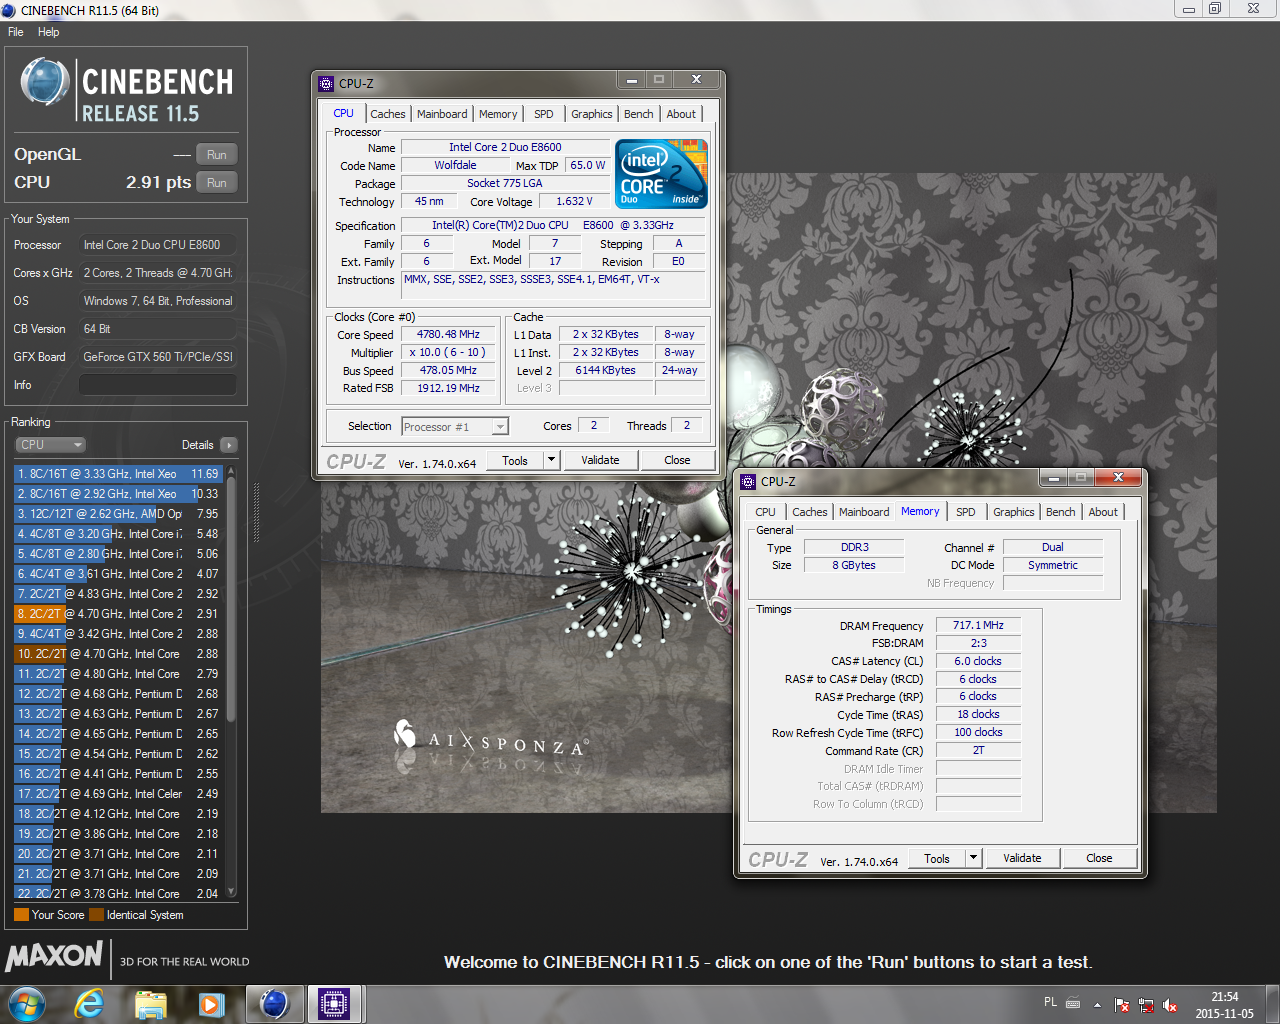The height and width of the screenshot is (1024, 1280).
Task: Launch Internet Explorer from taskbar
Action: 90,1003
